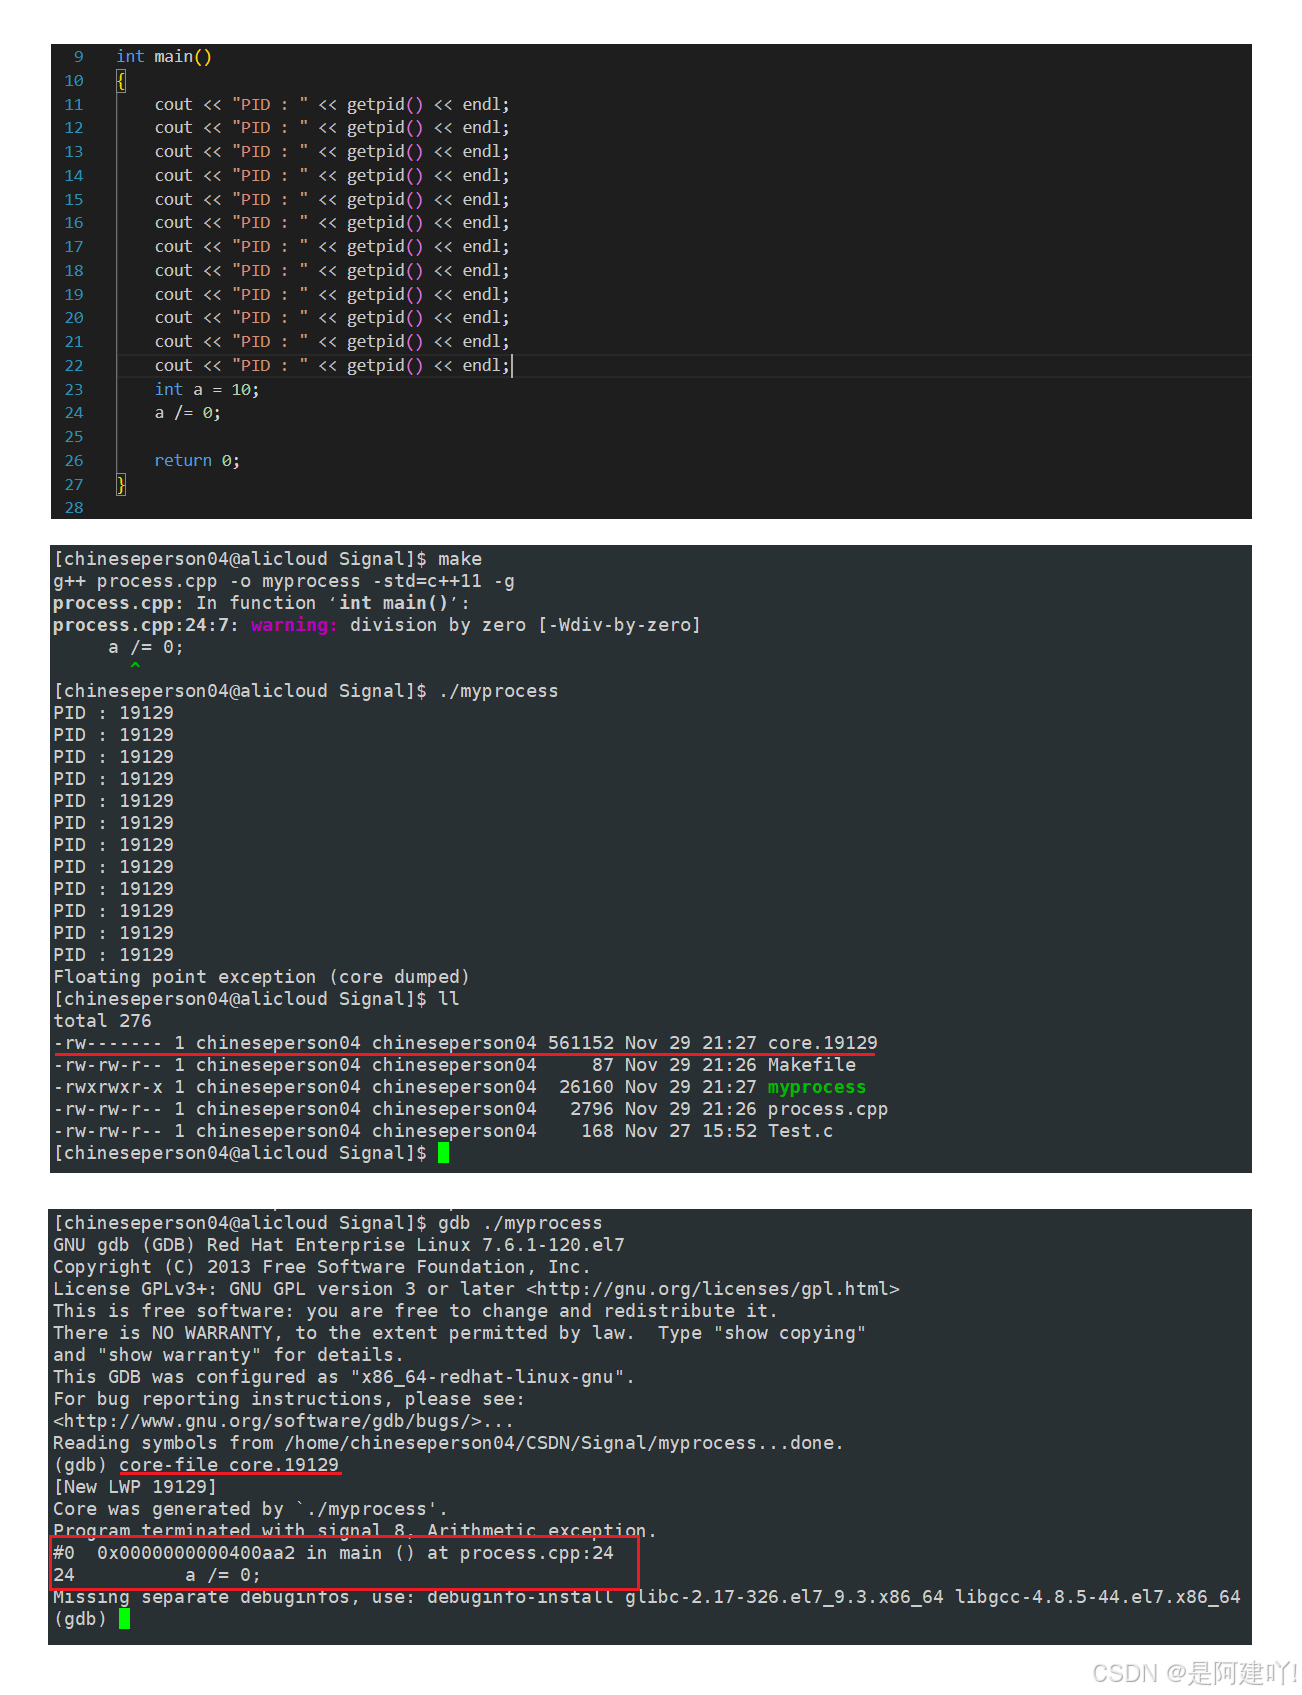Open the gnu.org/licenses/gpl.html link

tap(713, 1289)
